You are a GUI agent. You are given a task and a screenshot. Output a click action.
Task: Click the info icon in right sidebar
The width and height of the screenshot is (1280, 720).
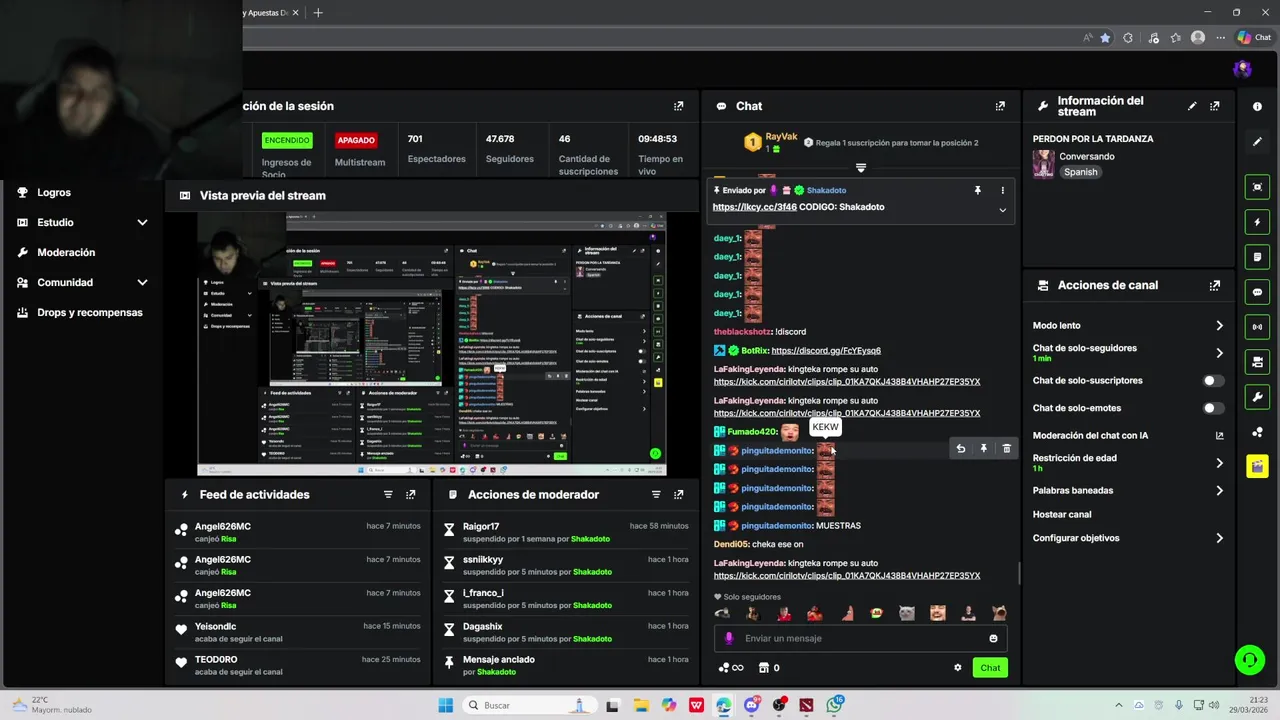[x=1257, y=106]
